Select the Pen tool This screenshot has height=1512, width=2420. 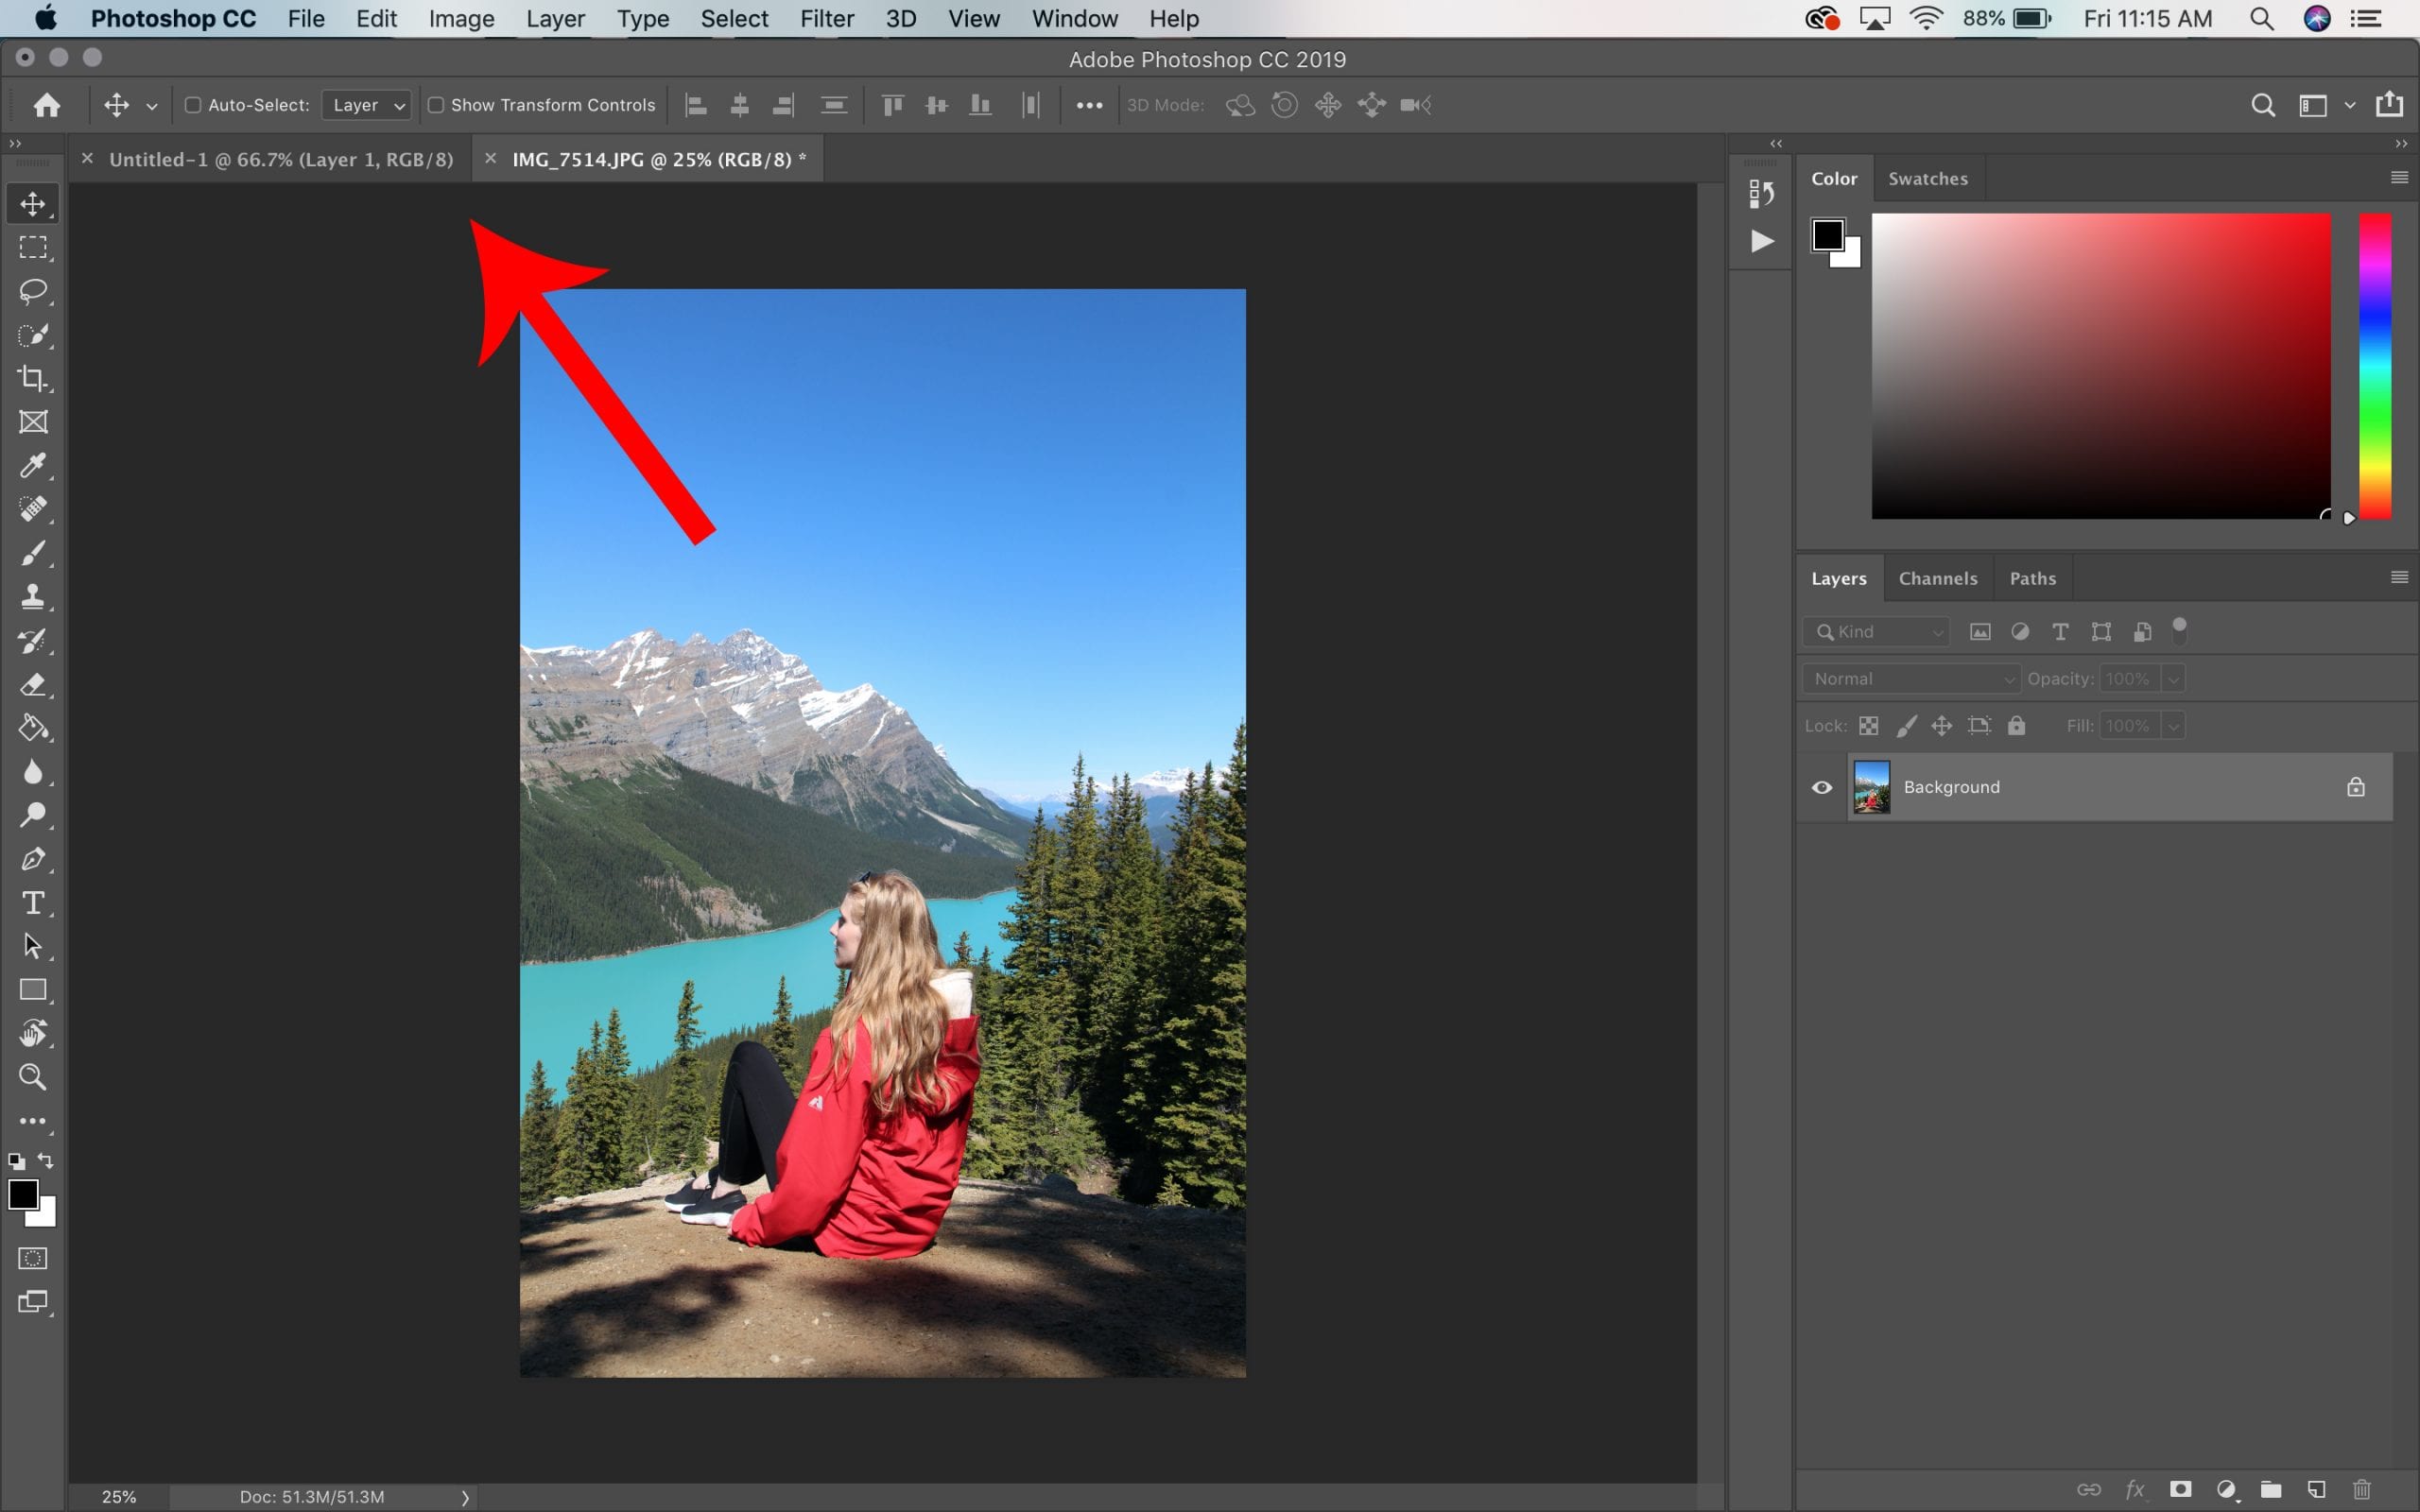33,859
